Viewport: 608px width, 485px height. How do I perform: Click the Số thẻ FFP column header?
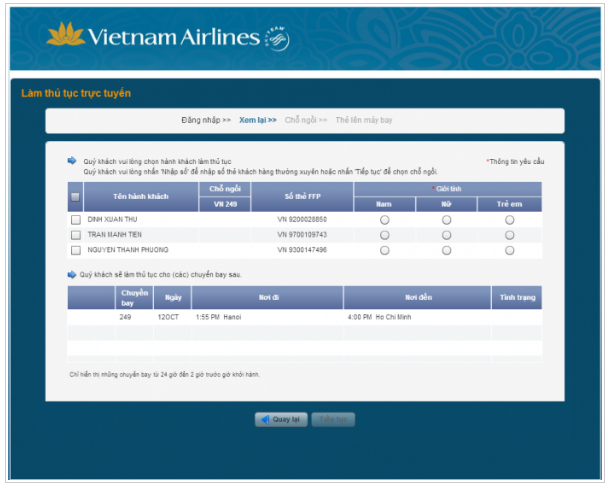(302, 197)
